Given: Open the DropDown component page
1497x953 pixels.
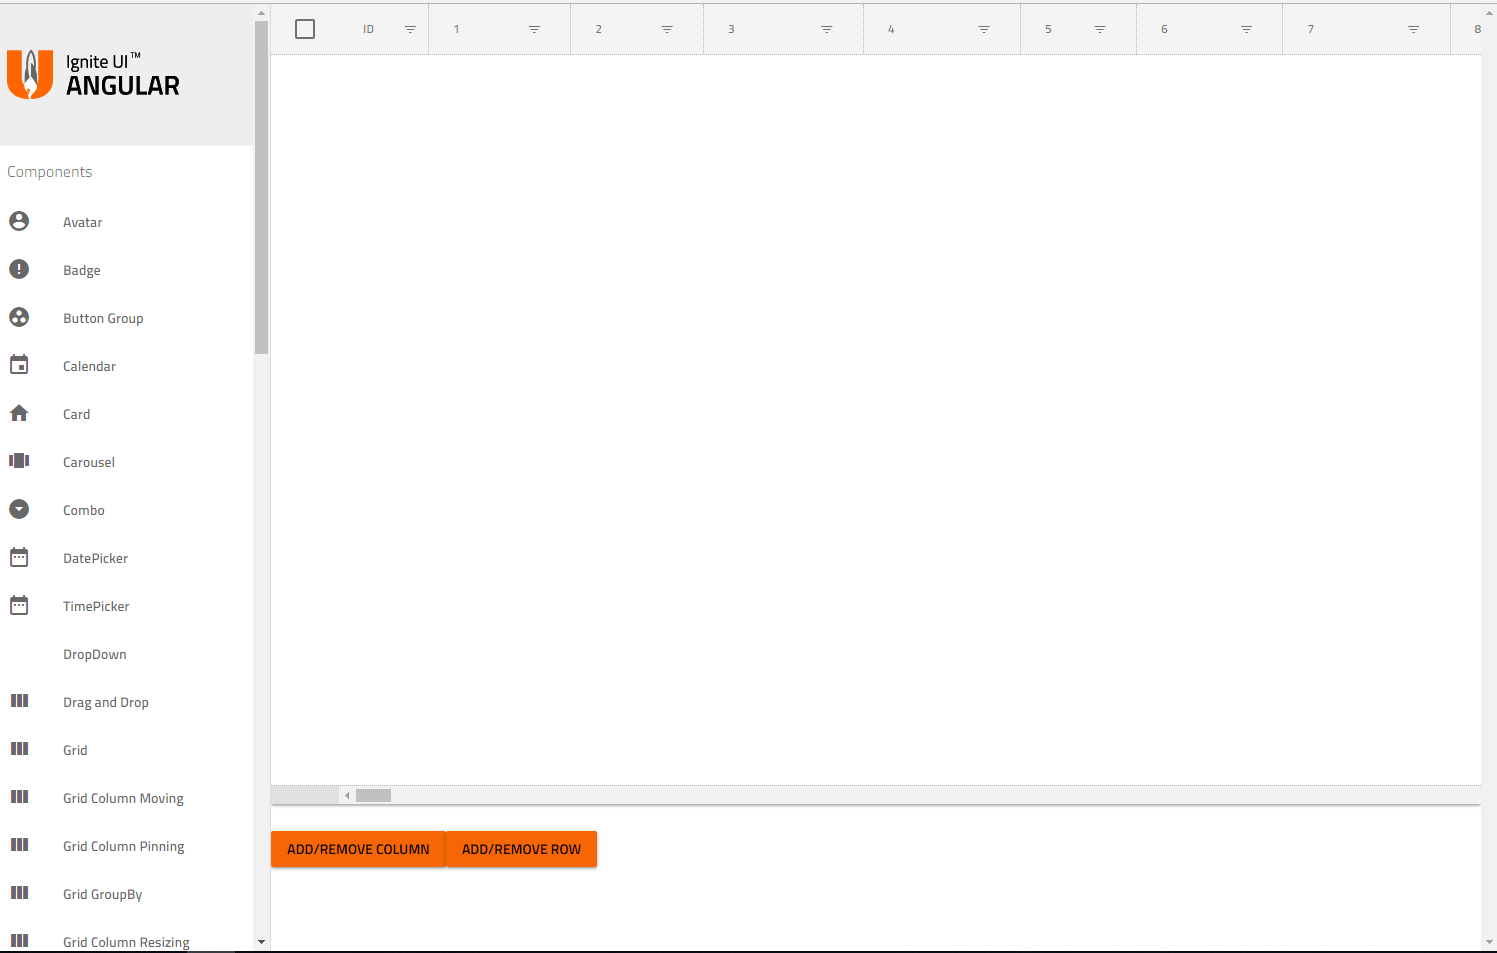Looking at the screenshot, I should [94, 653].
